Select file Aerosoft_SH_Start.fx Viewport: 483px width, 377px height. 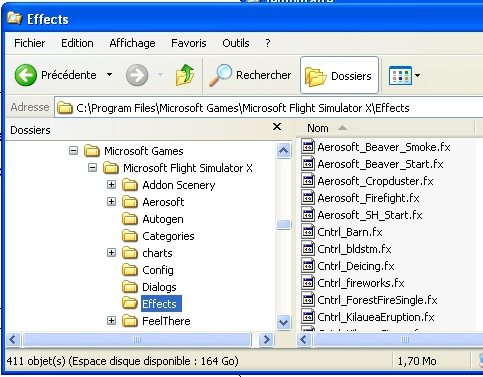(370, 215)
